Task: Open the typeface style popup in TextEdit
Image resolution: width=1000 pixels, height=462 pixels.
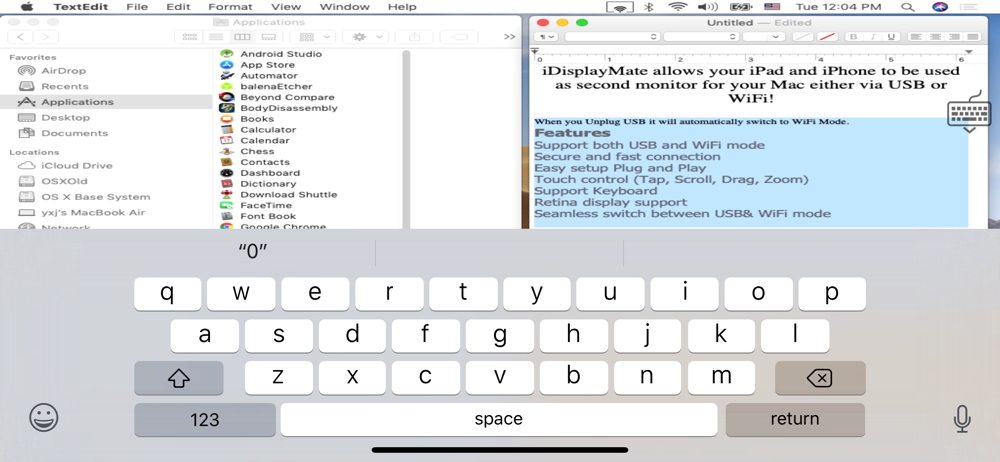Action: click(x=701, y=37)
